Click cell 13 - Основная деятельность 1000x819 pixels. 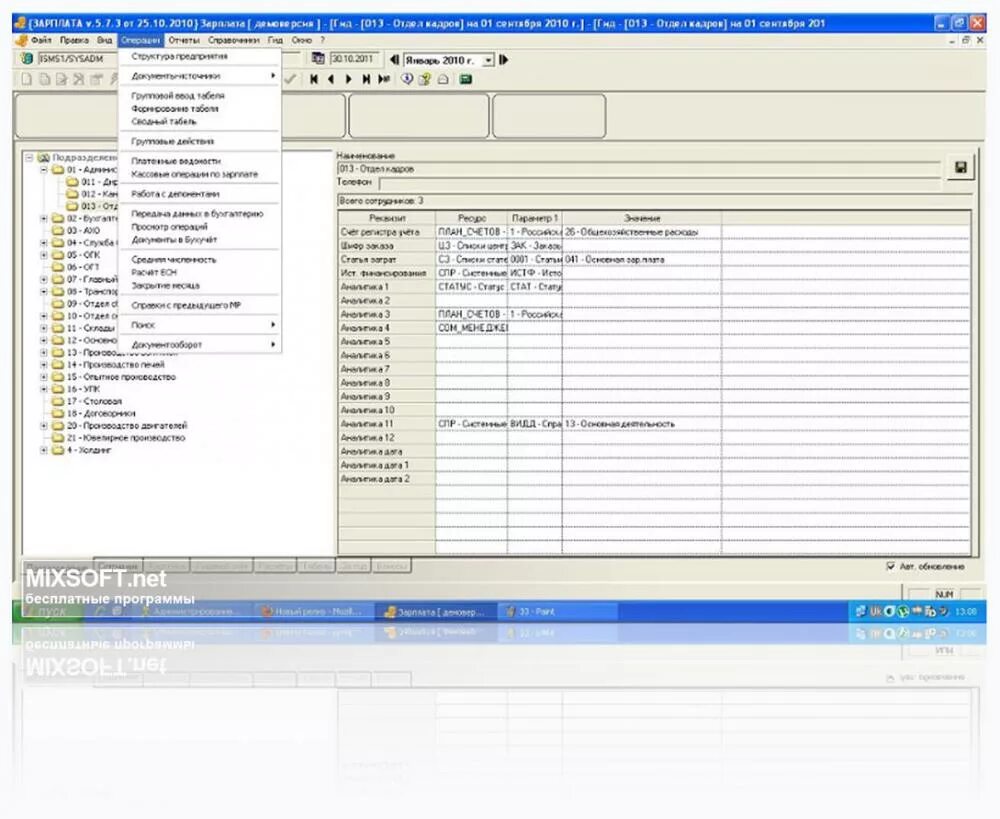coord(642,424)
